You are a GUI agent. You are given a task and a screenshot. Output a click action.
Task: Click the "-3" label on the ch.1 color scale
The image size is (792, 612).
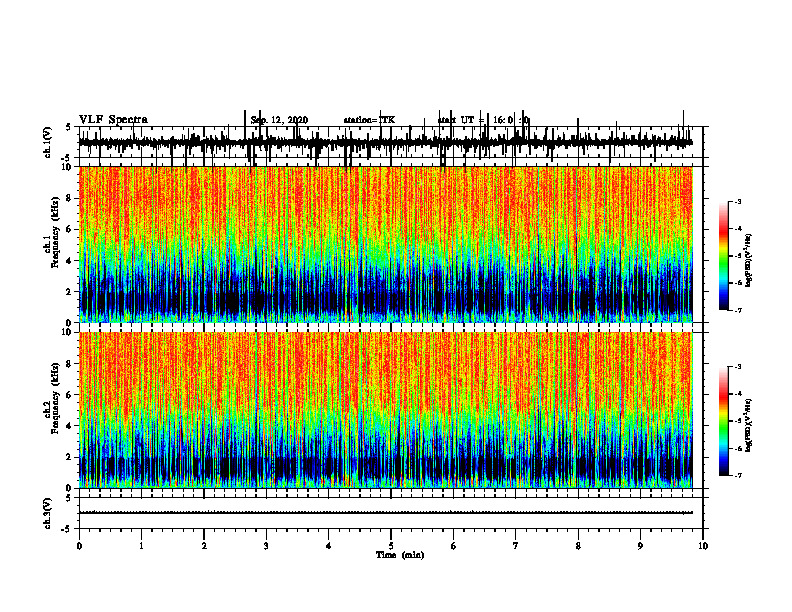point(737,201)
